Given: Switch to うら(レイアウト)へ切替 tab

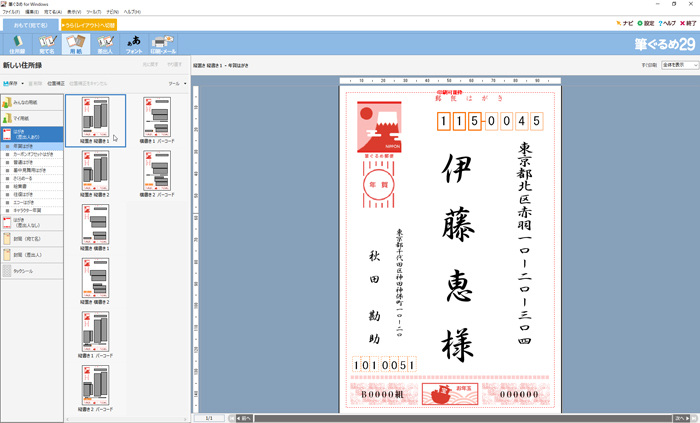Looking at the screenshot, I should pos(89,24).
